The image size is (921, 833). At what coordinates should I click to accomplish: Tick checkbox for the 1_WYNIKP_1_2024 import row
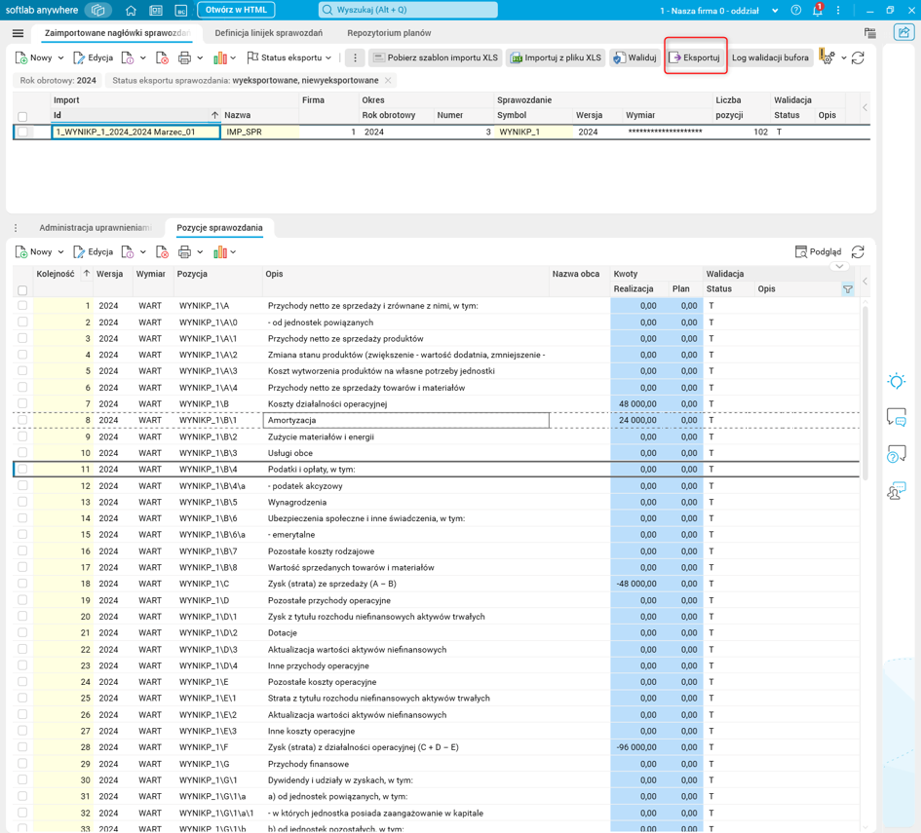coord(23,132)
